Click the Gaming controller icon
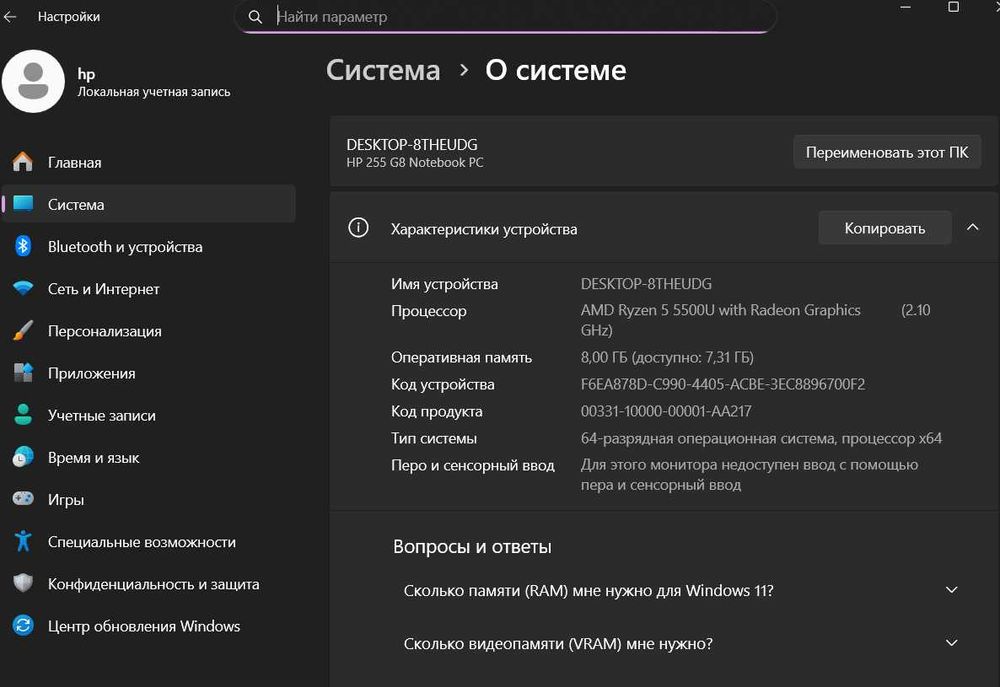This screenshot has height=687, width=1000. pyautogui.click(x=23, y=500)
